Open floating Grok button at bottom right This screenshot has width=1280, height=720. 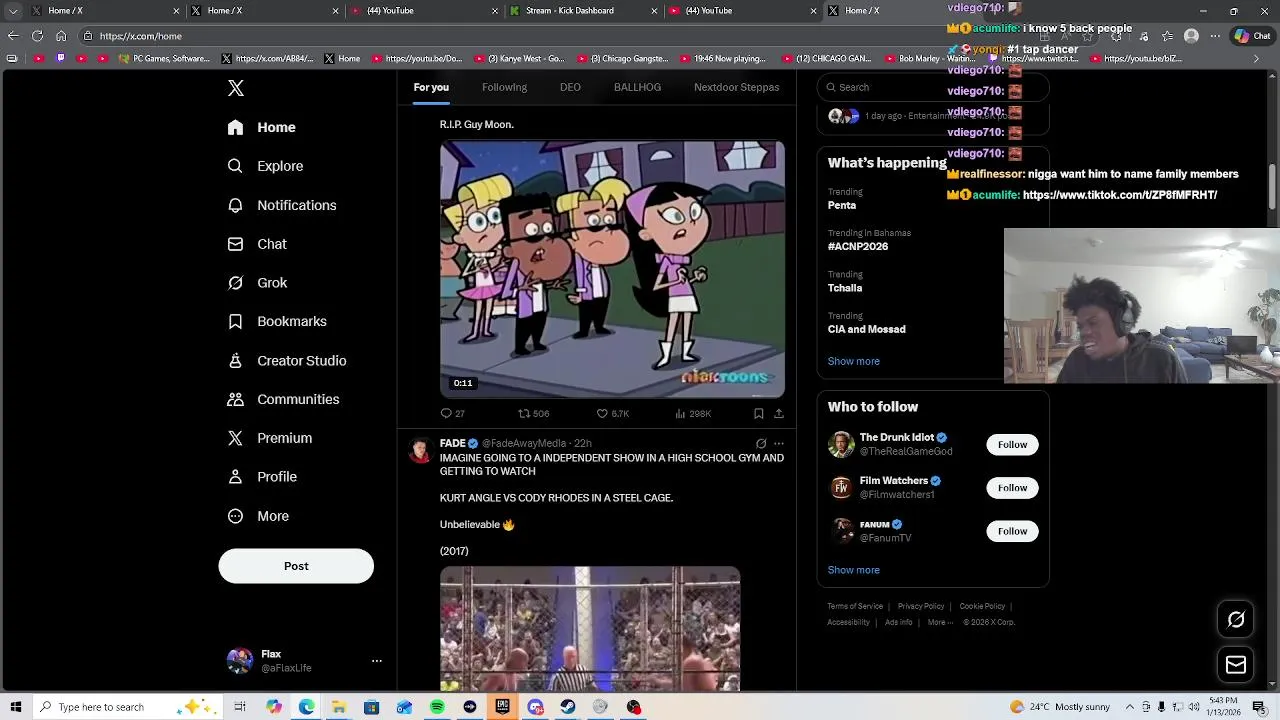tap(1236, 620)
